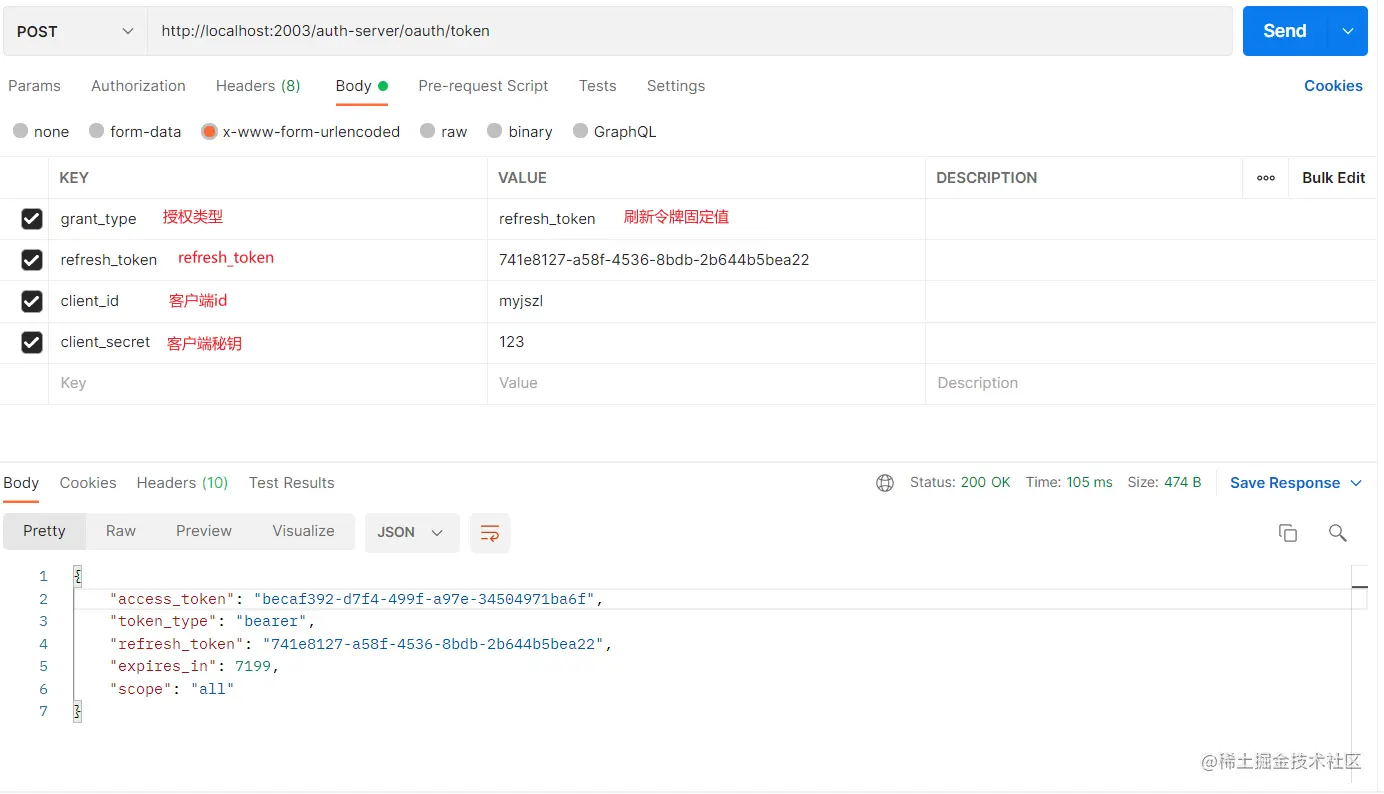Select the GraphQL body type
Viewport: 1384px width, 794px height.
coord(615,131)
